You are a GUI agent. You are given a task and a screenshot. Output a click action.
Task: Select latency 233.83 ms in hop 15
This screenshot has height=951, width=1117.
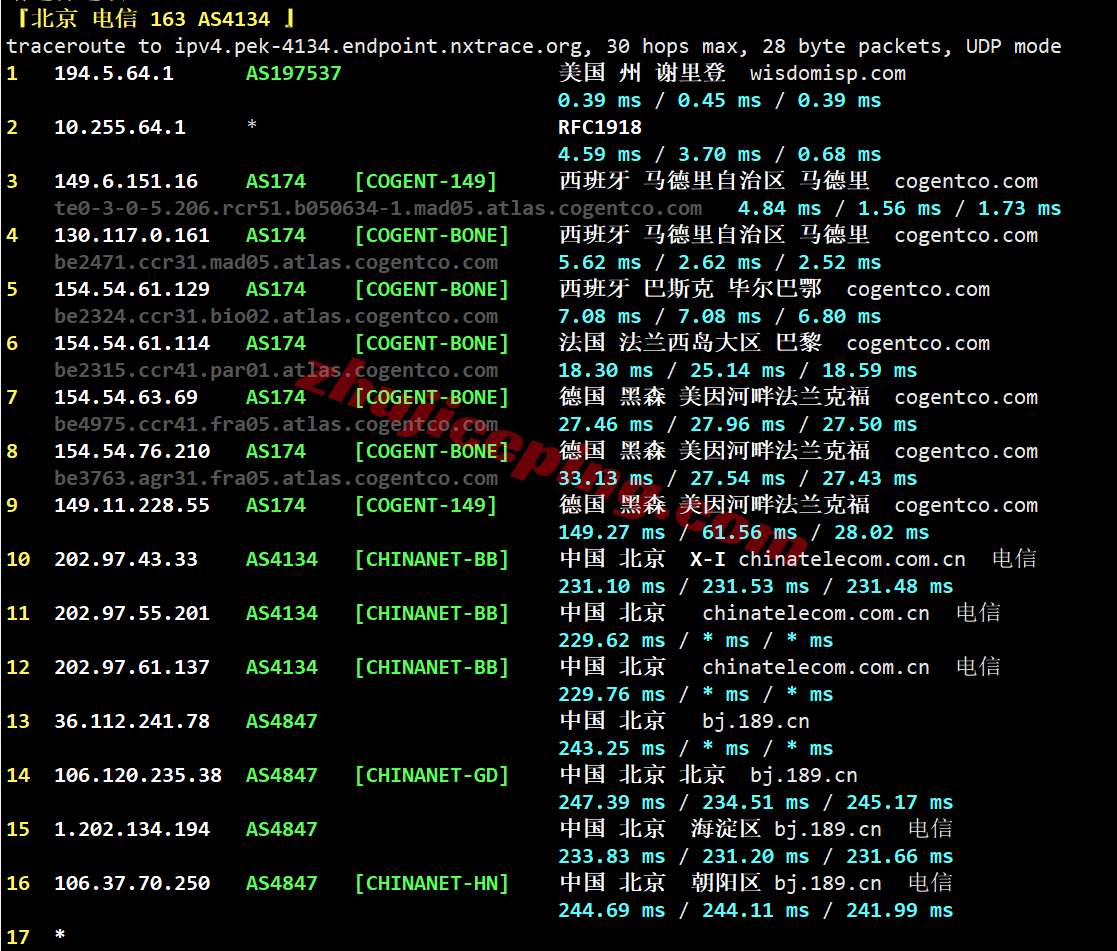[611, 857]
